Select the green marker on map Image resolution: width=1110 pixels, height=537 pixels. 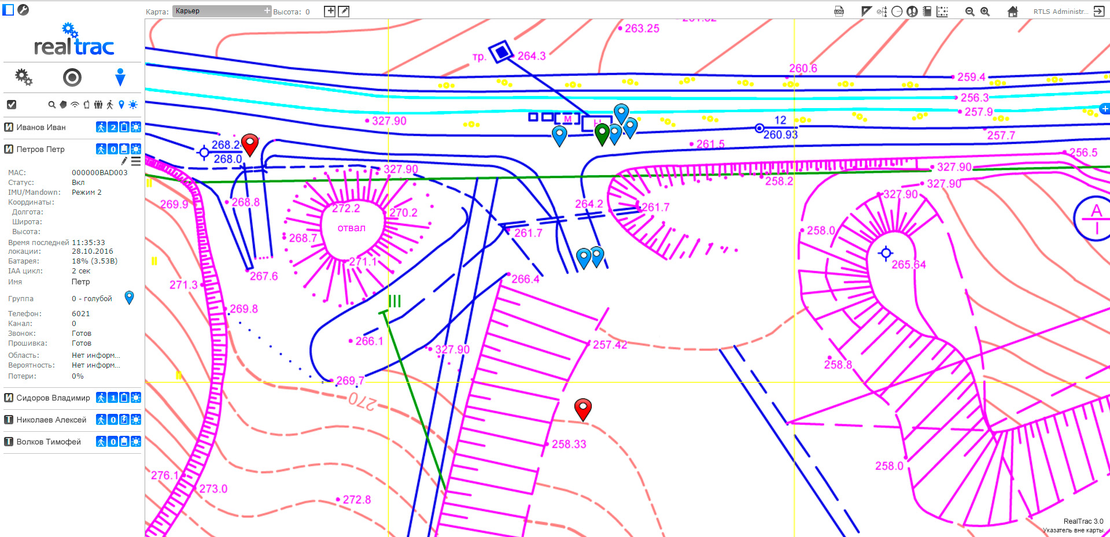point(602,133)
